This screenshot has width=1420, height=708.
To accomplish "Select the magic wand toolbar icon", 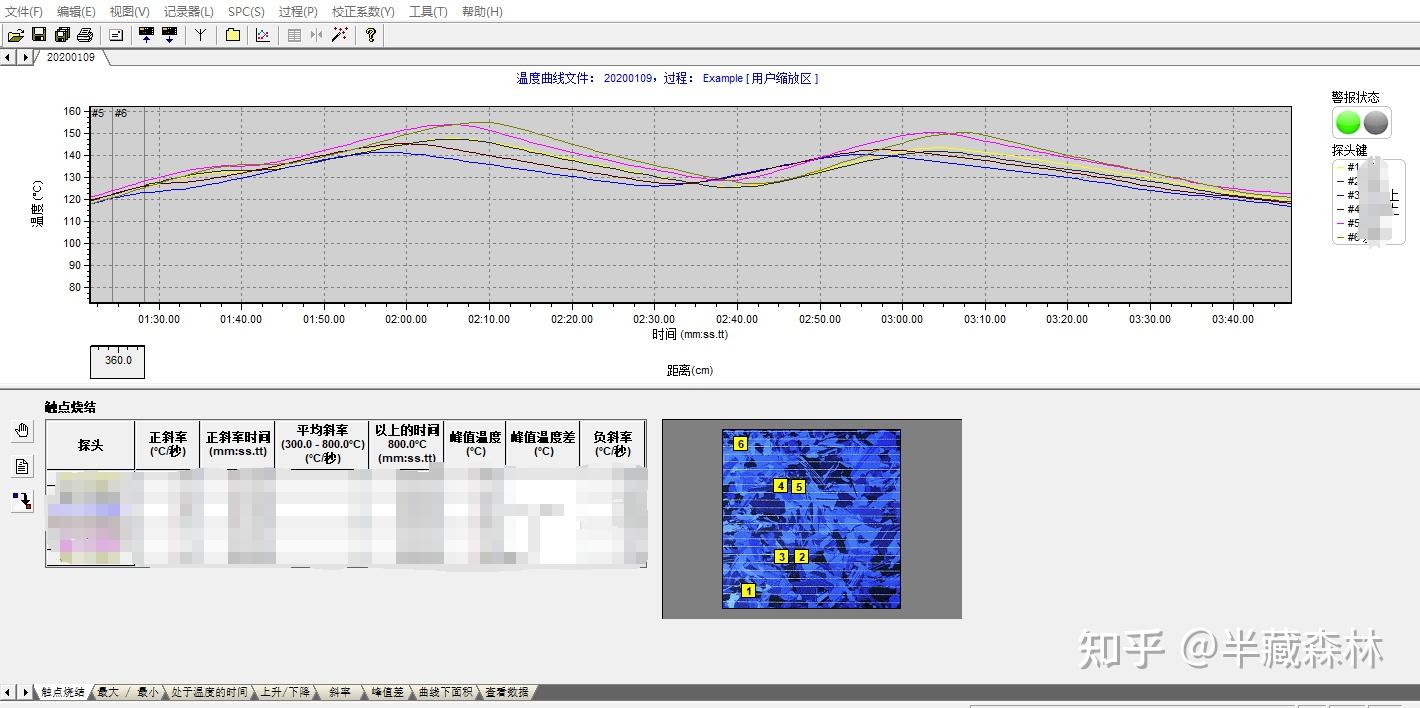I will pos(338,35).
